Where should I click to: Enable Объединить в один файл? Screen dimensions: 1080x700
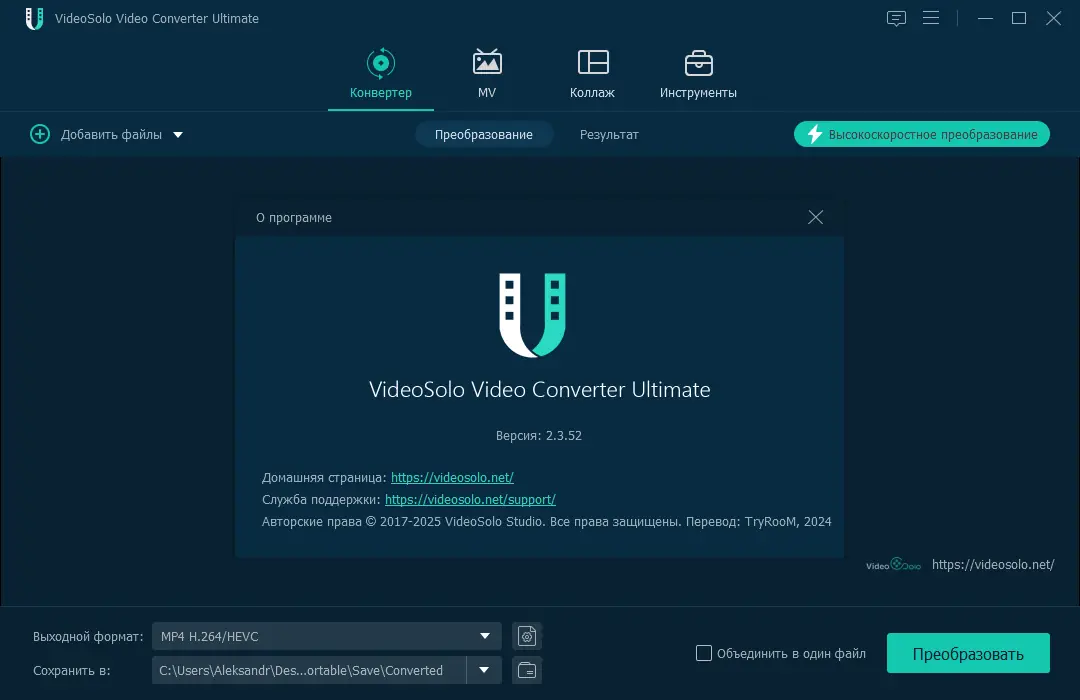[704, 653]
